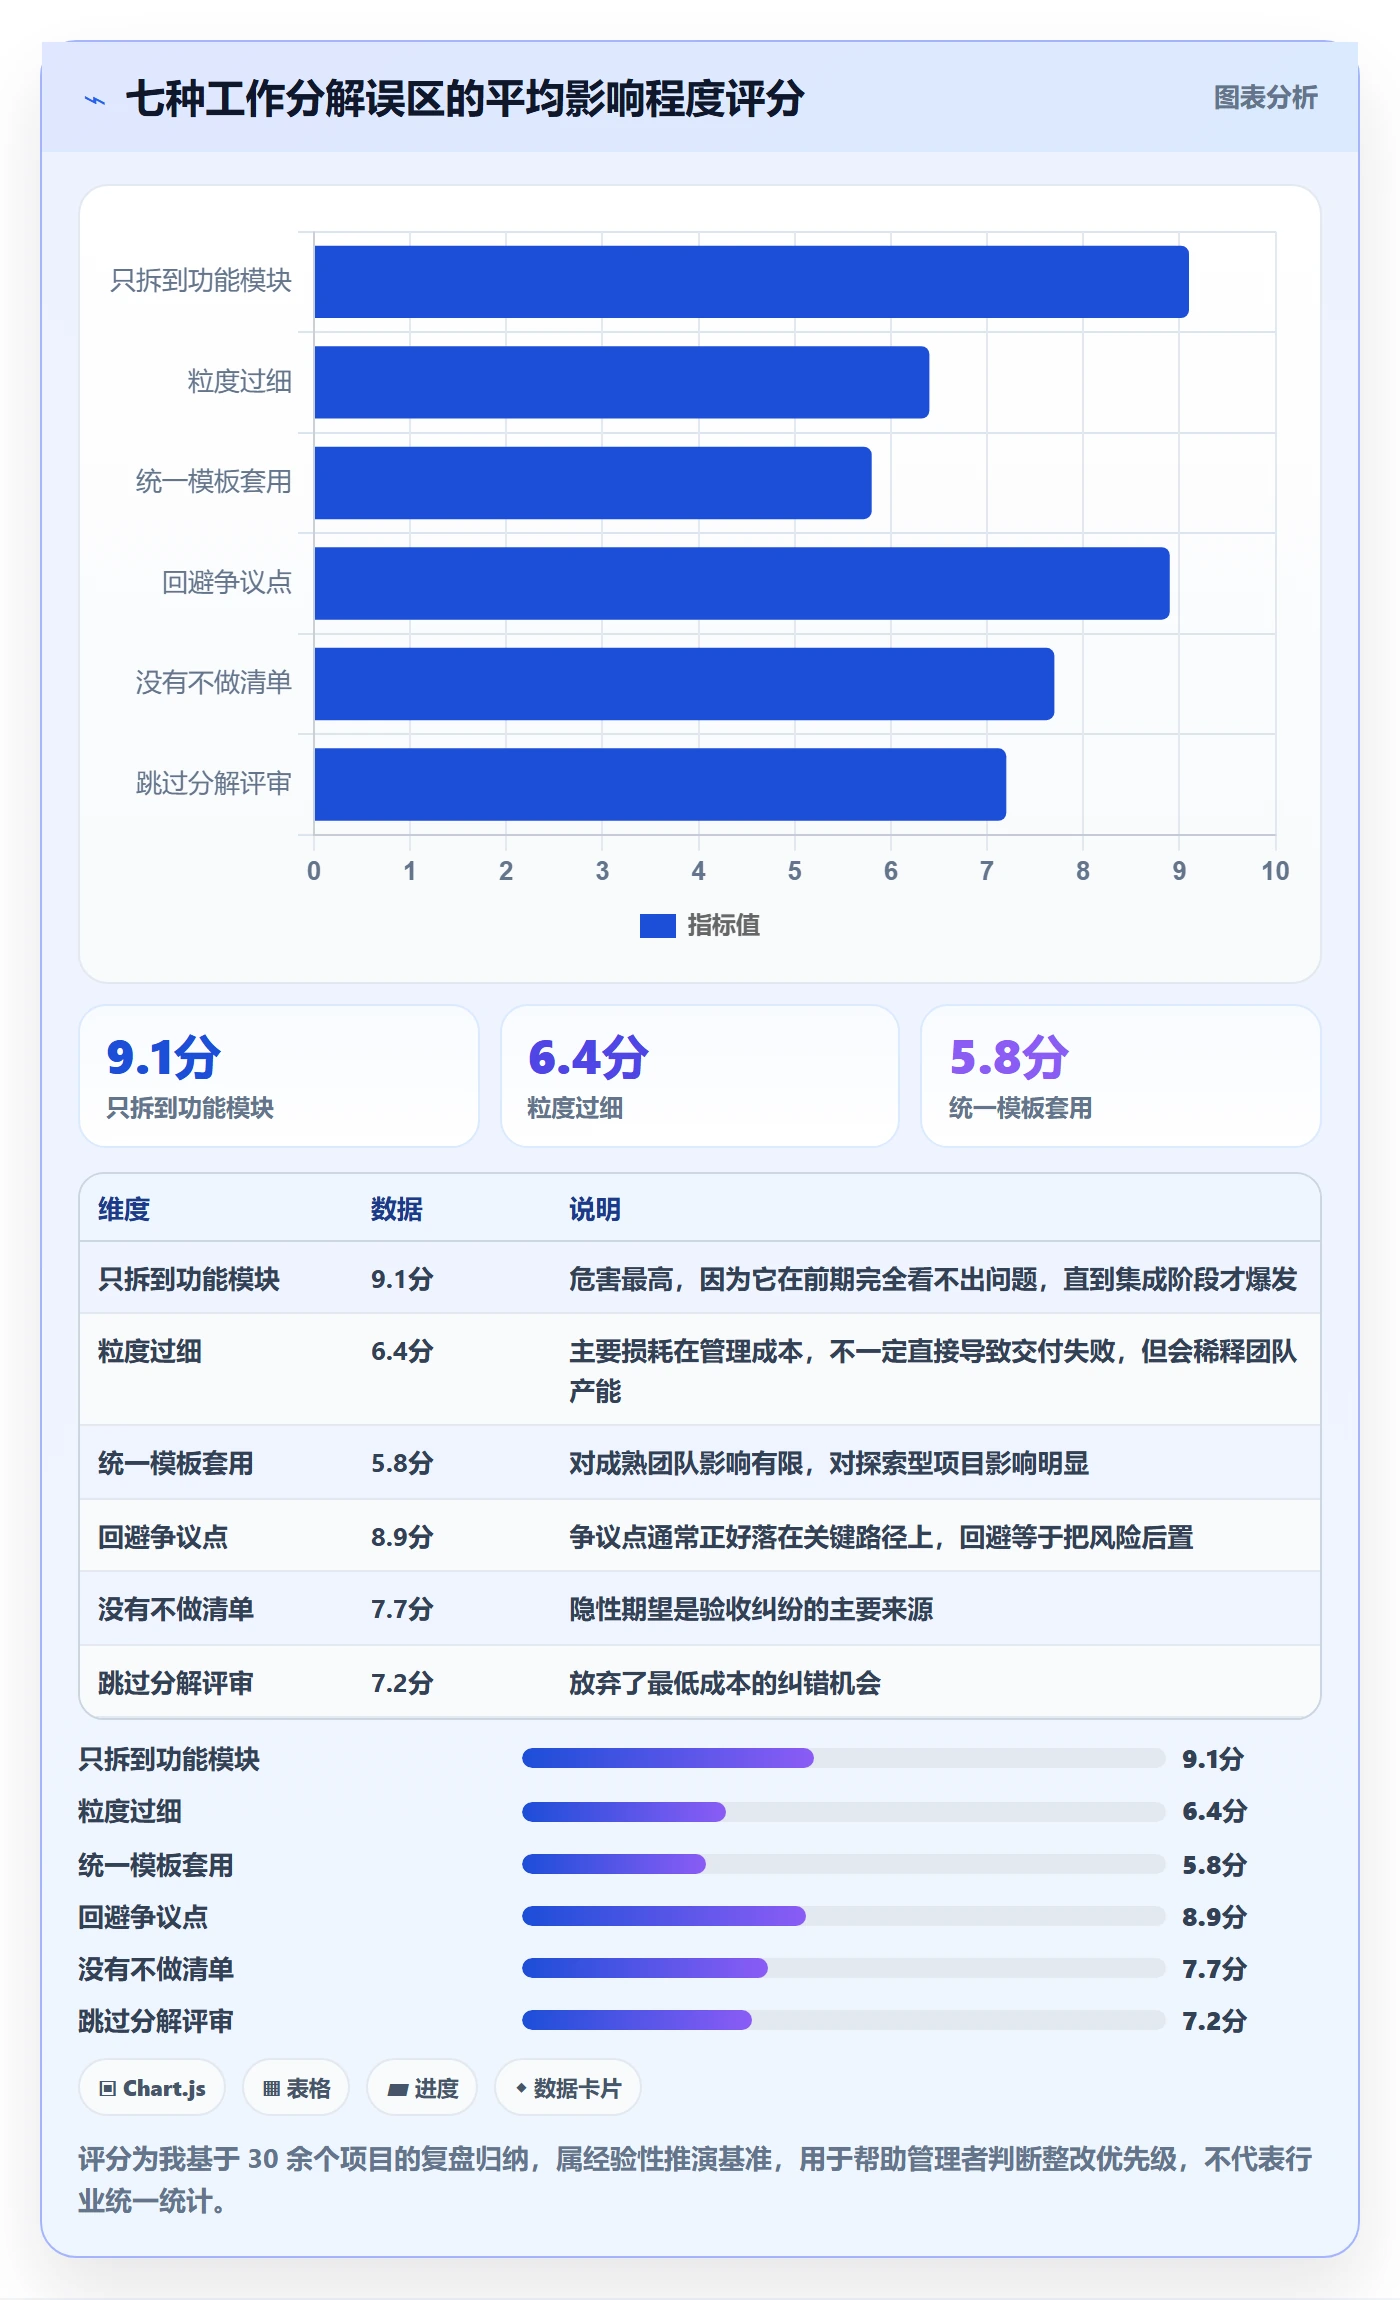Select the description 放弃了最低成本的纠错机会
This screenshot has width=1400, height=2300.
725,1683
